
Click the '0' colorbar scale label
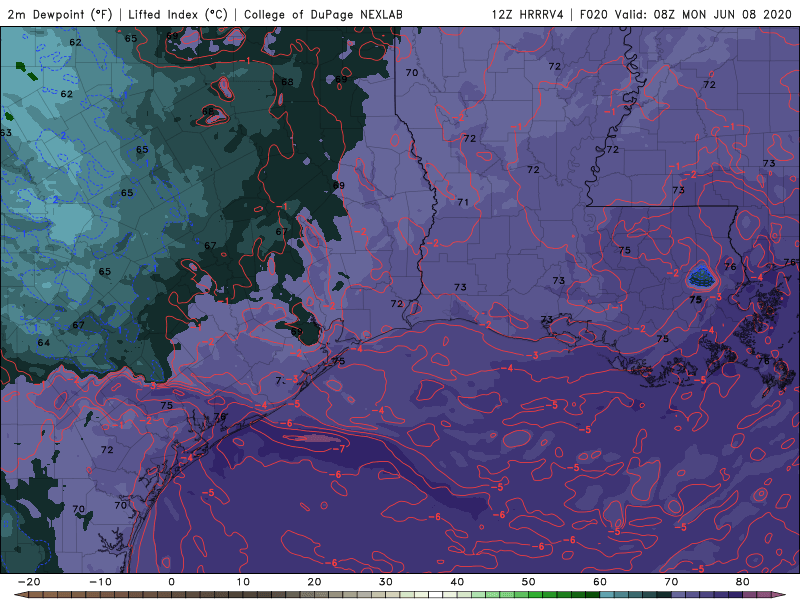point(171,582)
